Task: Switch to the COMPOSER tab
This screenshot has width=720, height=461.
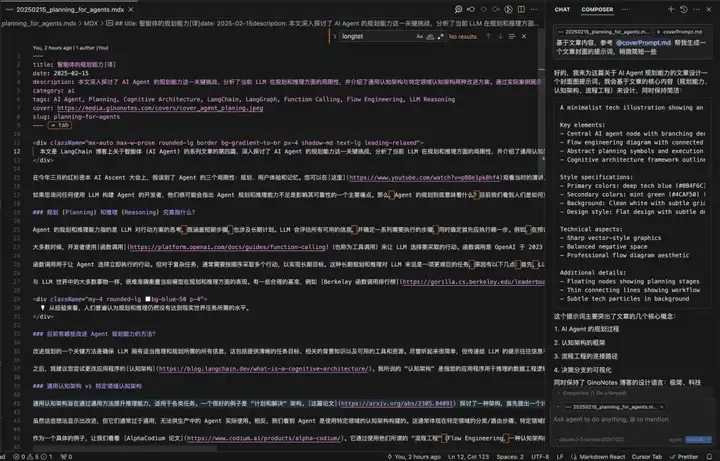Action: [597, 9]
